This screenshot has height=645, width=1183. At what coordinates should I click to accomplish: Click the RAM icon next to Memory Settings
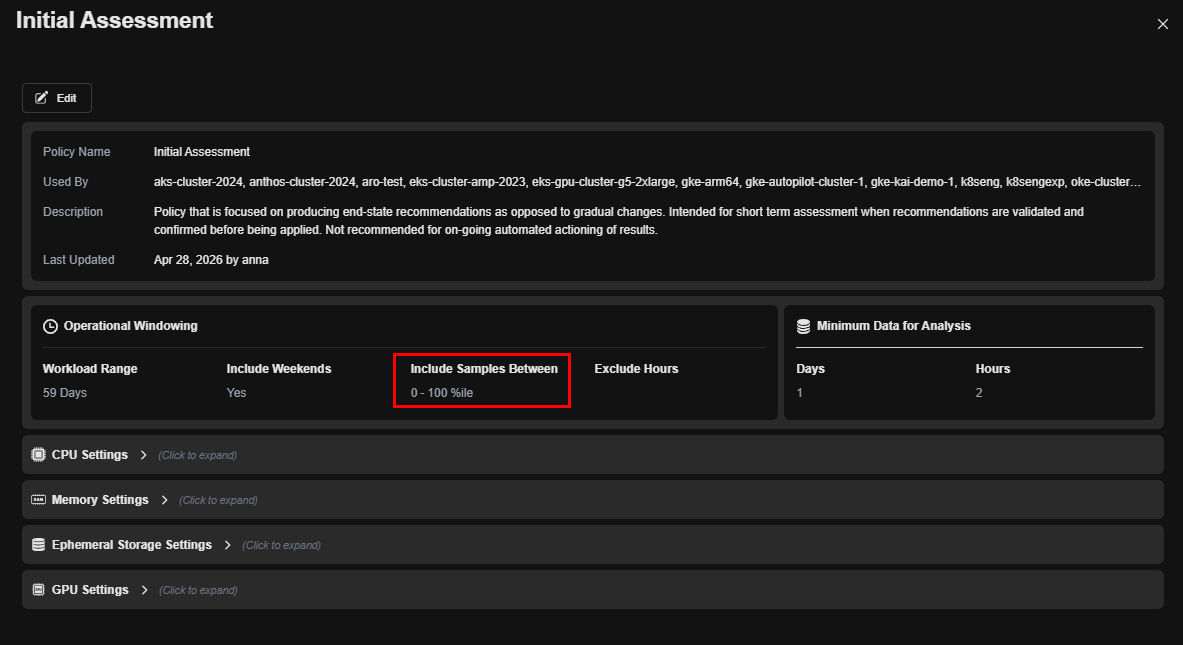[38, 499]
